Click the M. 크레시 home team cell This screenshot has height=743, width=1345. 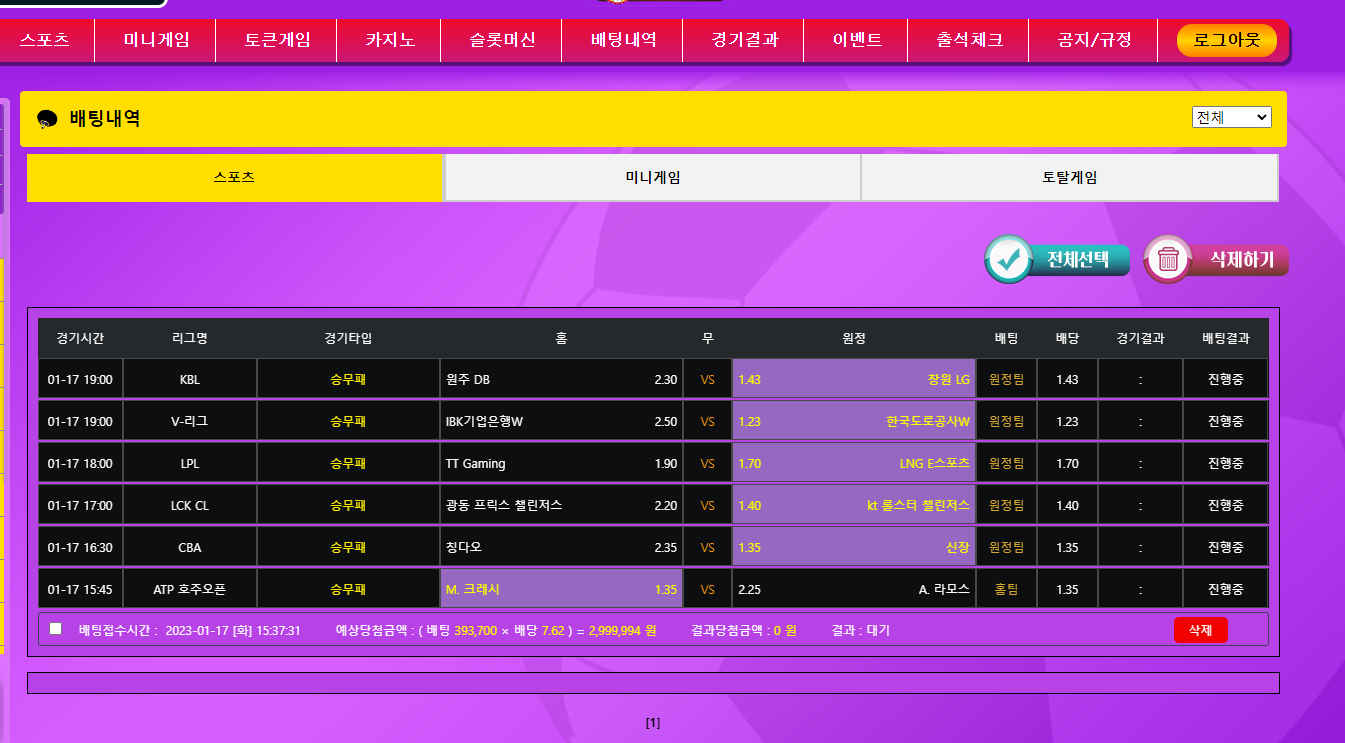561,589
